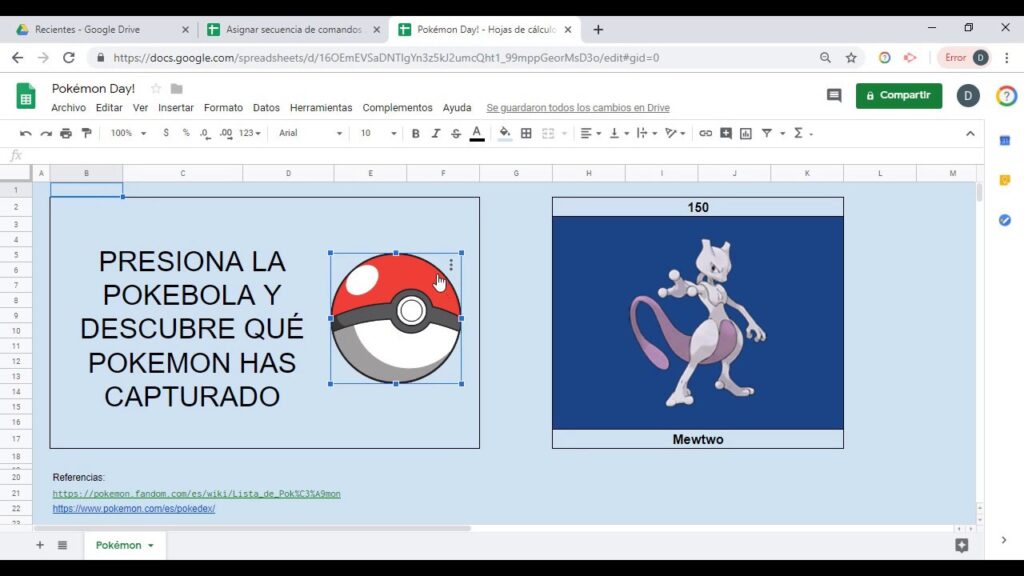Add a new sheet with plus icon
The width and height of the screenshot is (1024, 576).
pyautogui.click(x=40, y=545)
